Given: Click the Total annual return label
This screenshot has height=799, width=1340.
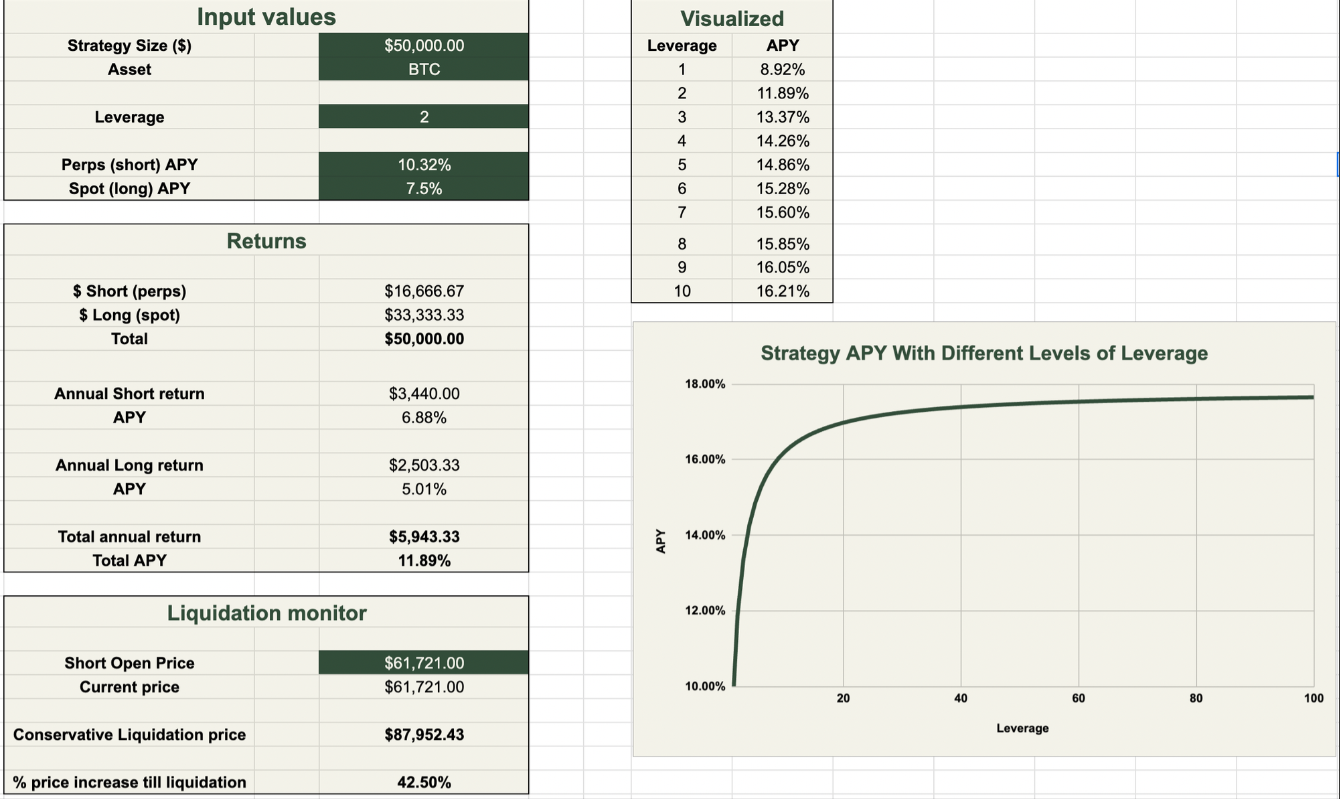Looking at the screenshot, I should pos(129,537).
